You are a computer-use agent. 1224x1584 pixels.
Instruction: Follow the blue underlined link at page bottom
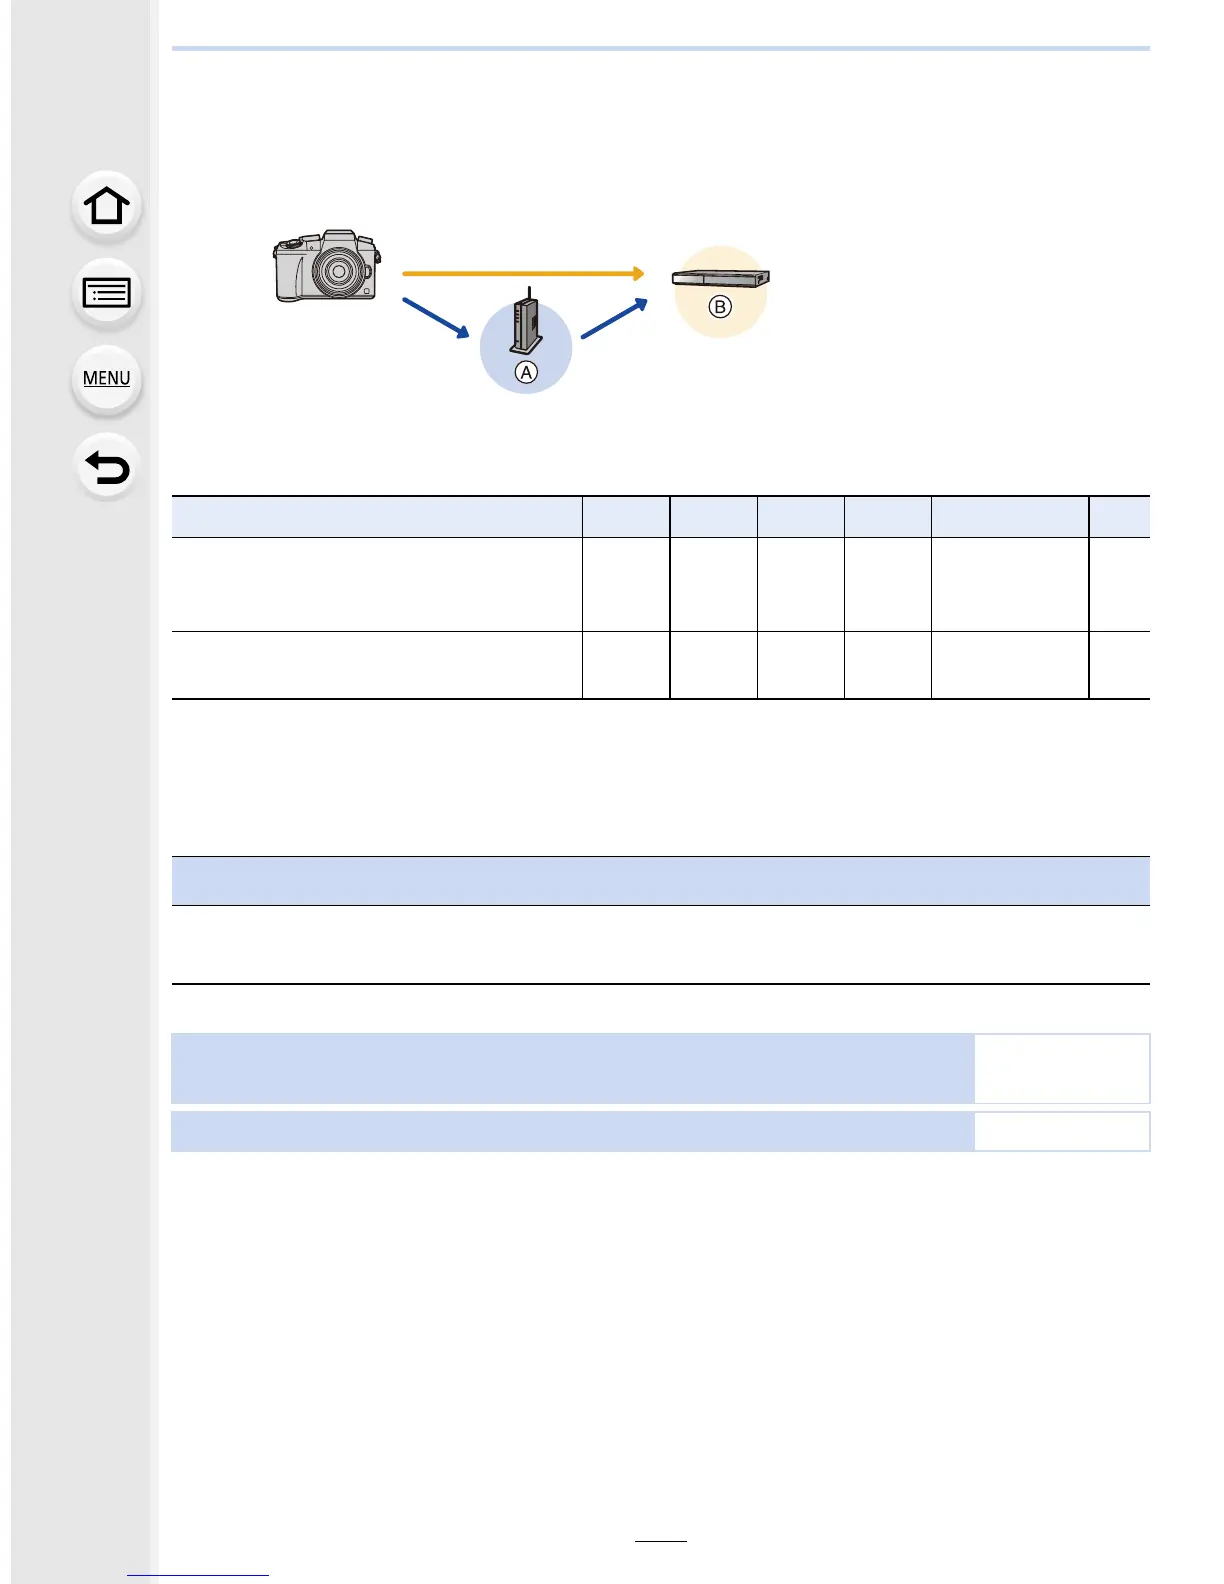tap(198, 1575)
